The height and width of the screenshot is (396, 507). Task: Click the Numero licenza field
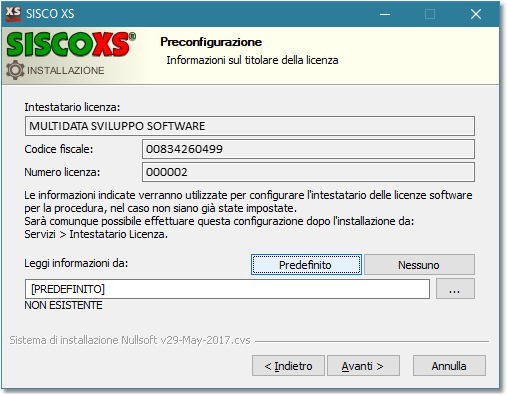(x=308, y=172)
